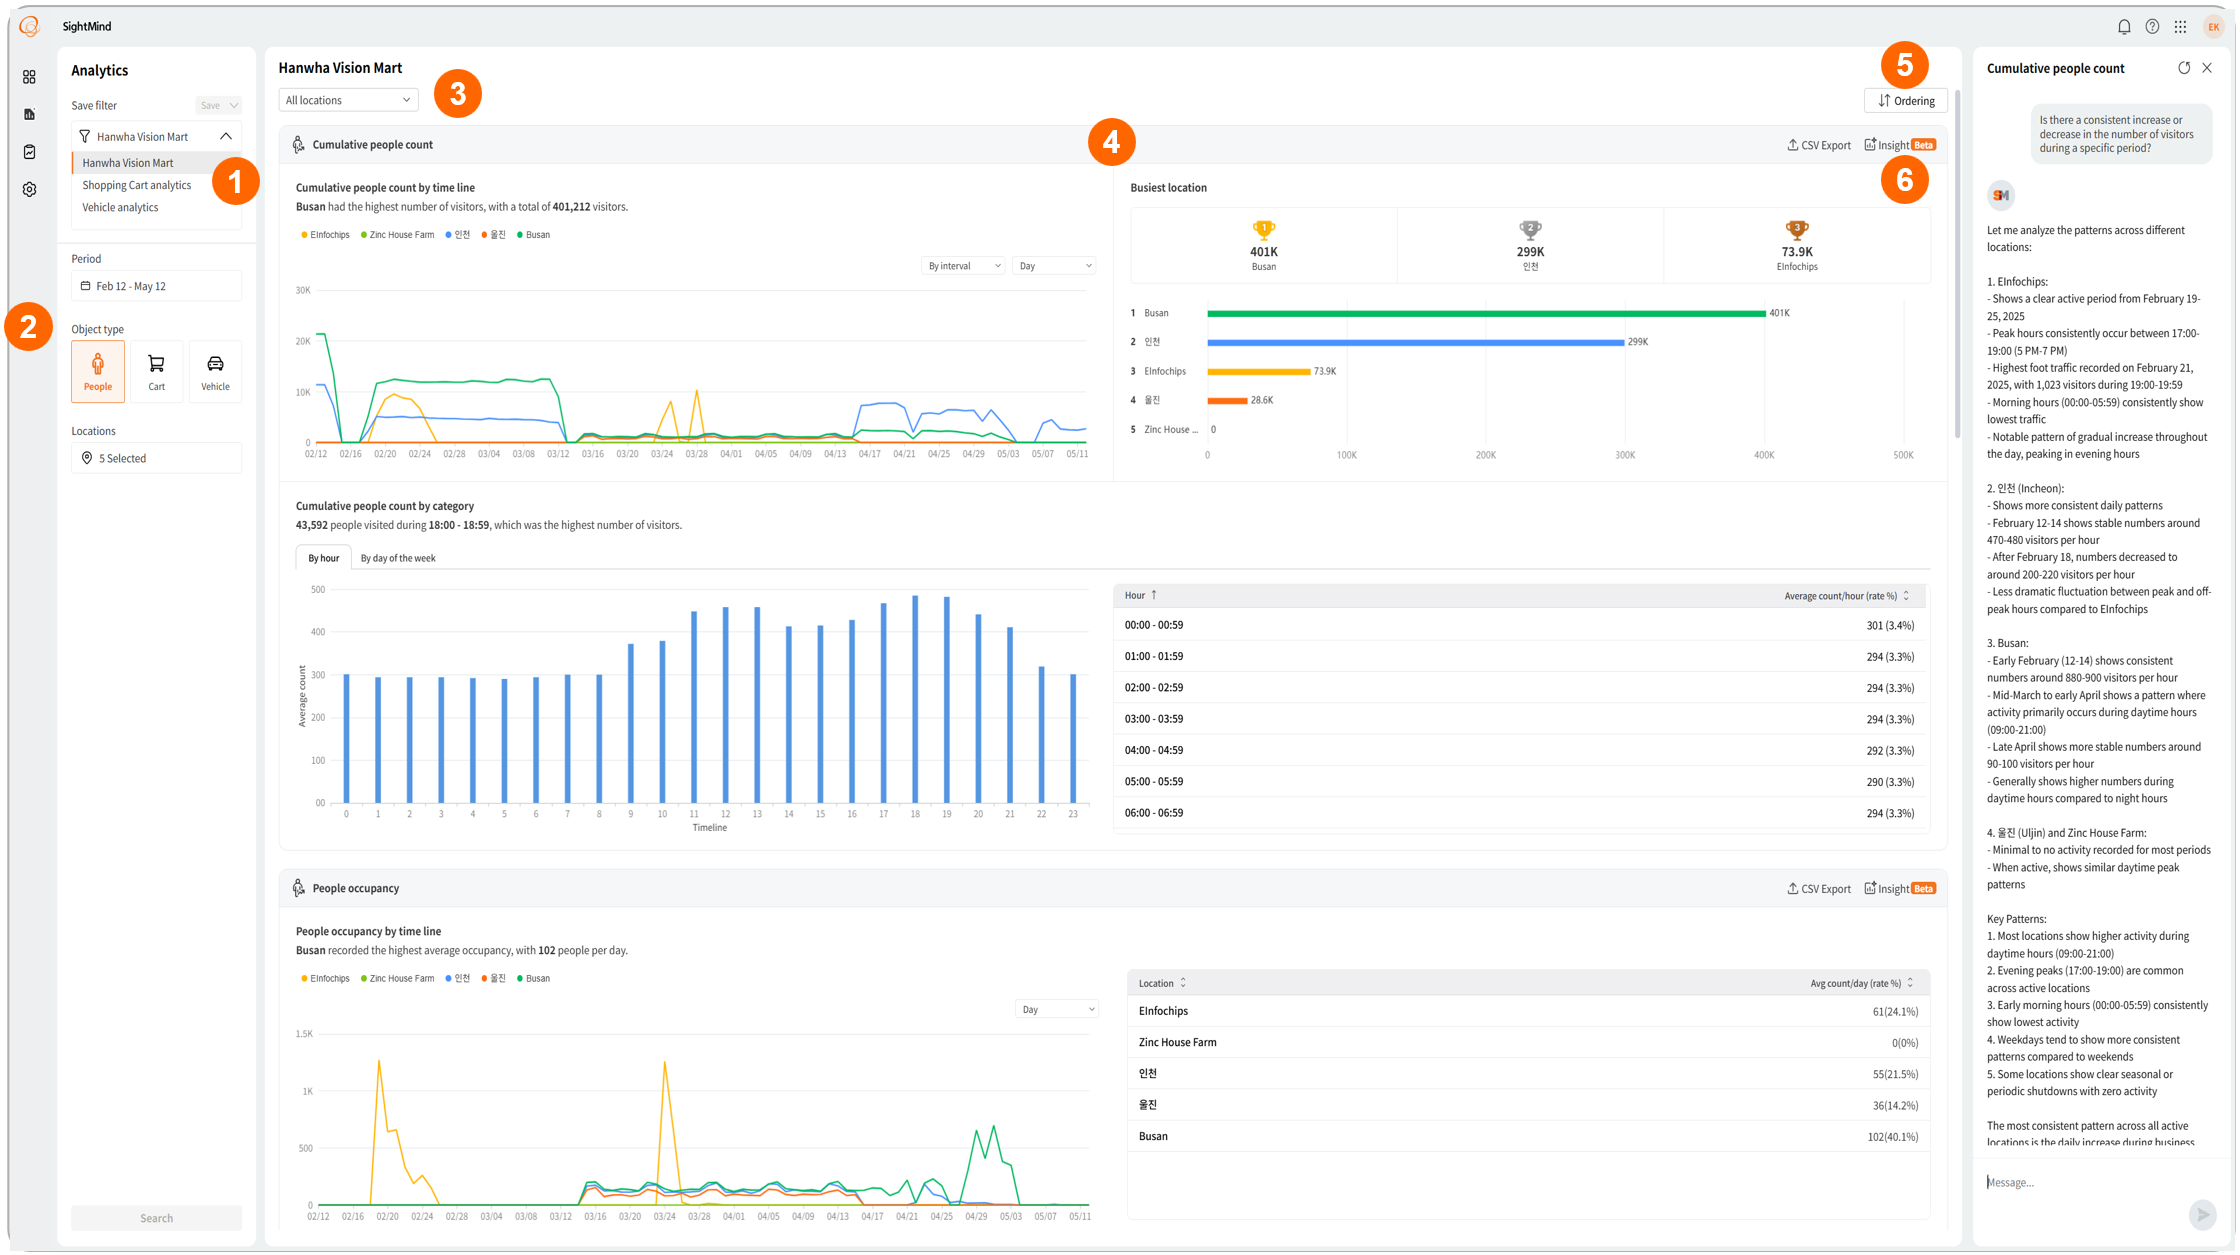The image size is (2240, 1255).
Task: Open the settings gear icon in sidebar
Action: click(x=29, y=189)
